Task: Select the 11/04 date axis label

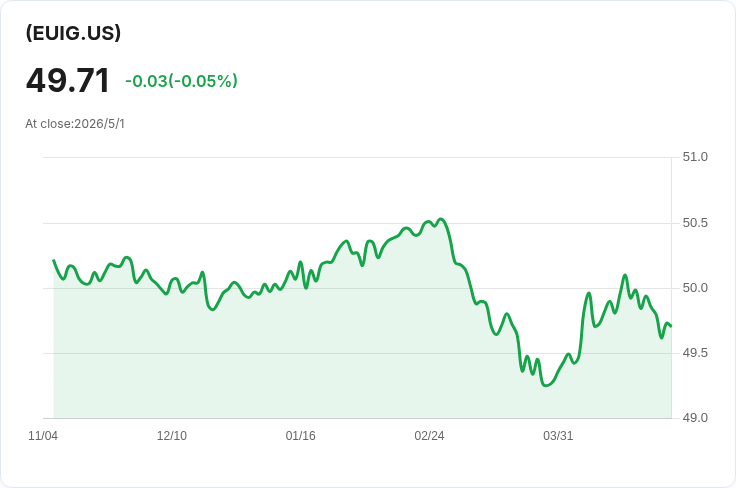Action: 43,436
